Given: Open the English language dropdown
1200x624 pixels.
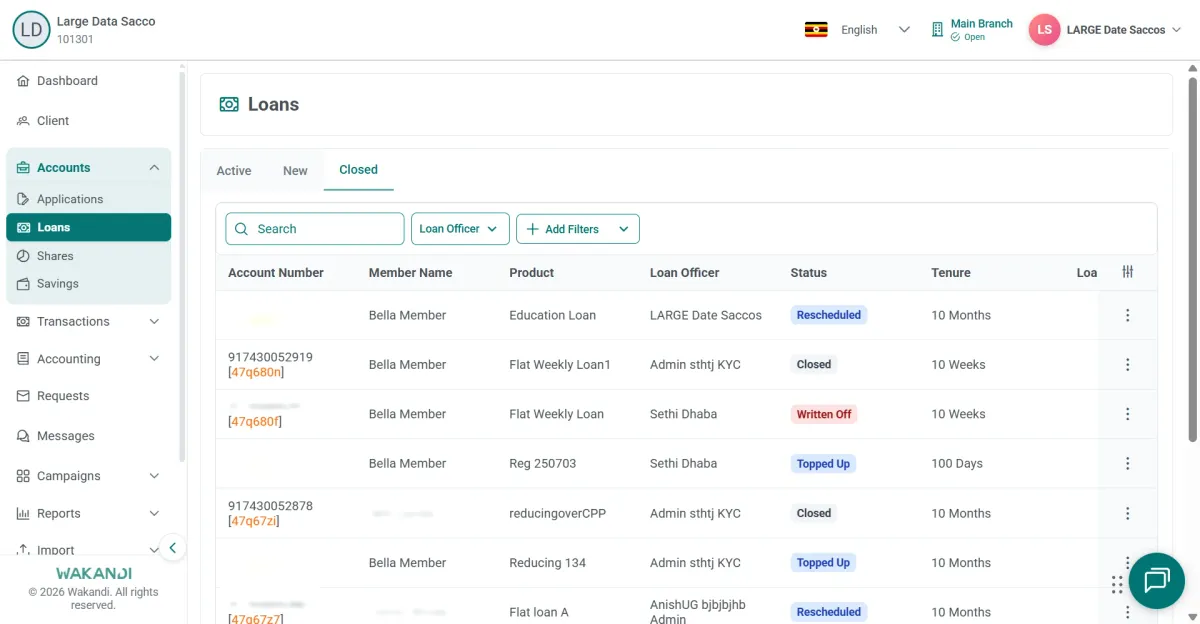Looking at the screenshot, I should click(858, 30).
